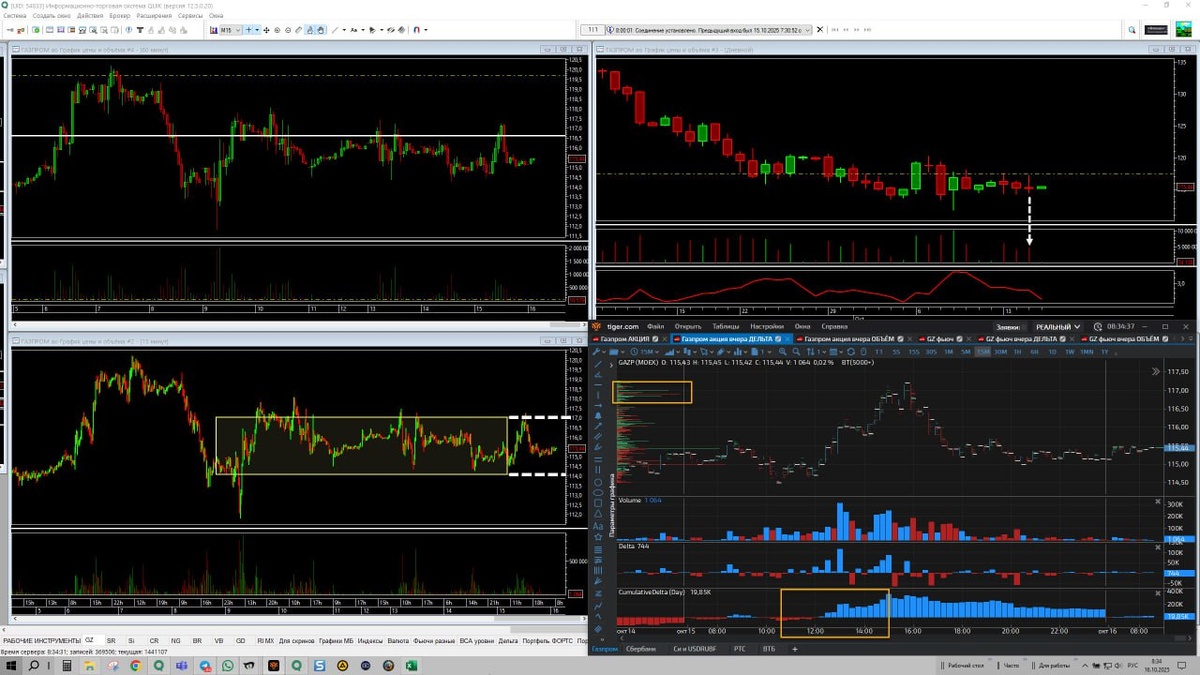Open the ВТБ workspace tab
The image size is (1200, 675).
click(x=768, y=649)
